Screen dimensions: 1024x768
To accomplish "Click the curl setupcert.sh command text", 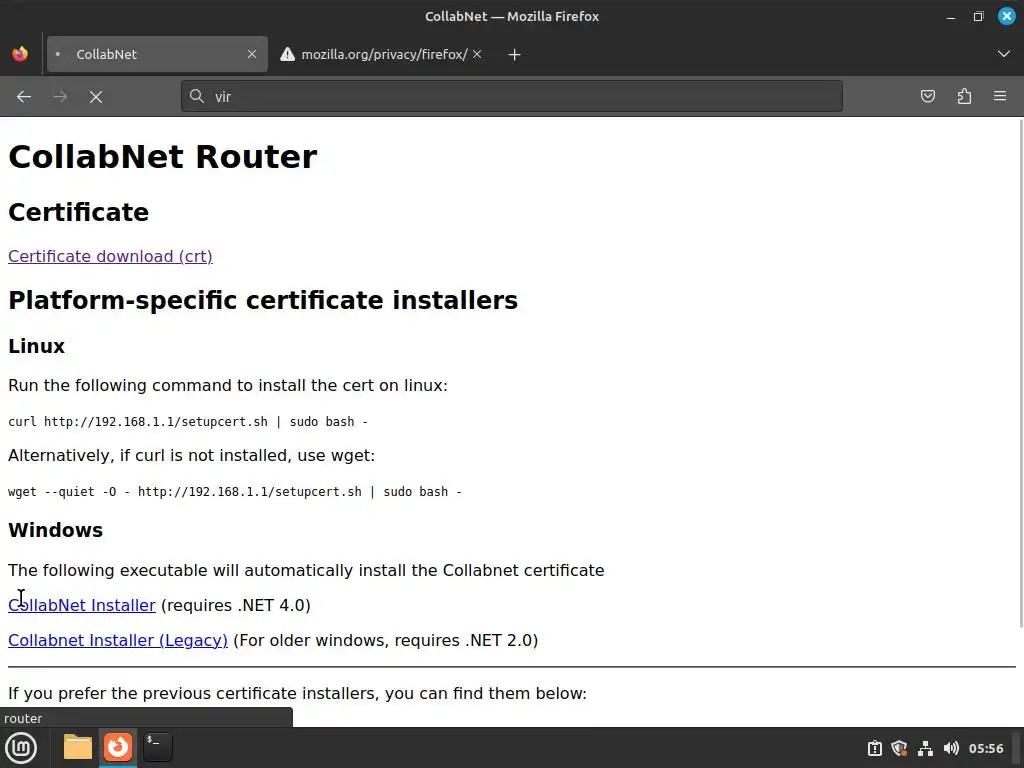I will coord(188,422).
